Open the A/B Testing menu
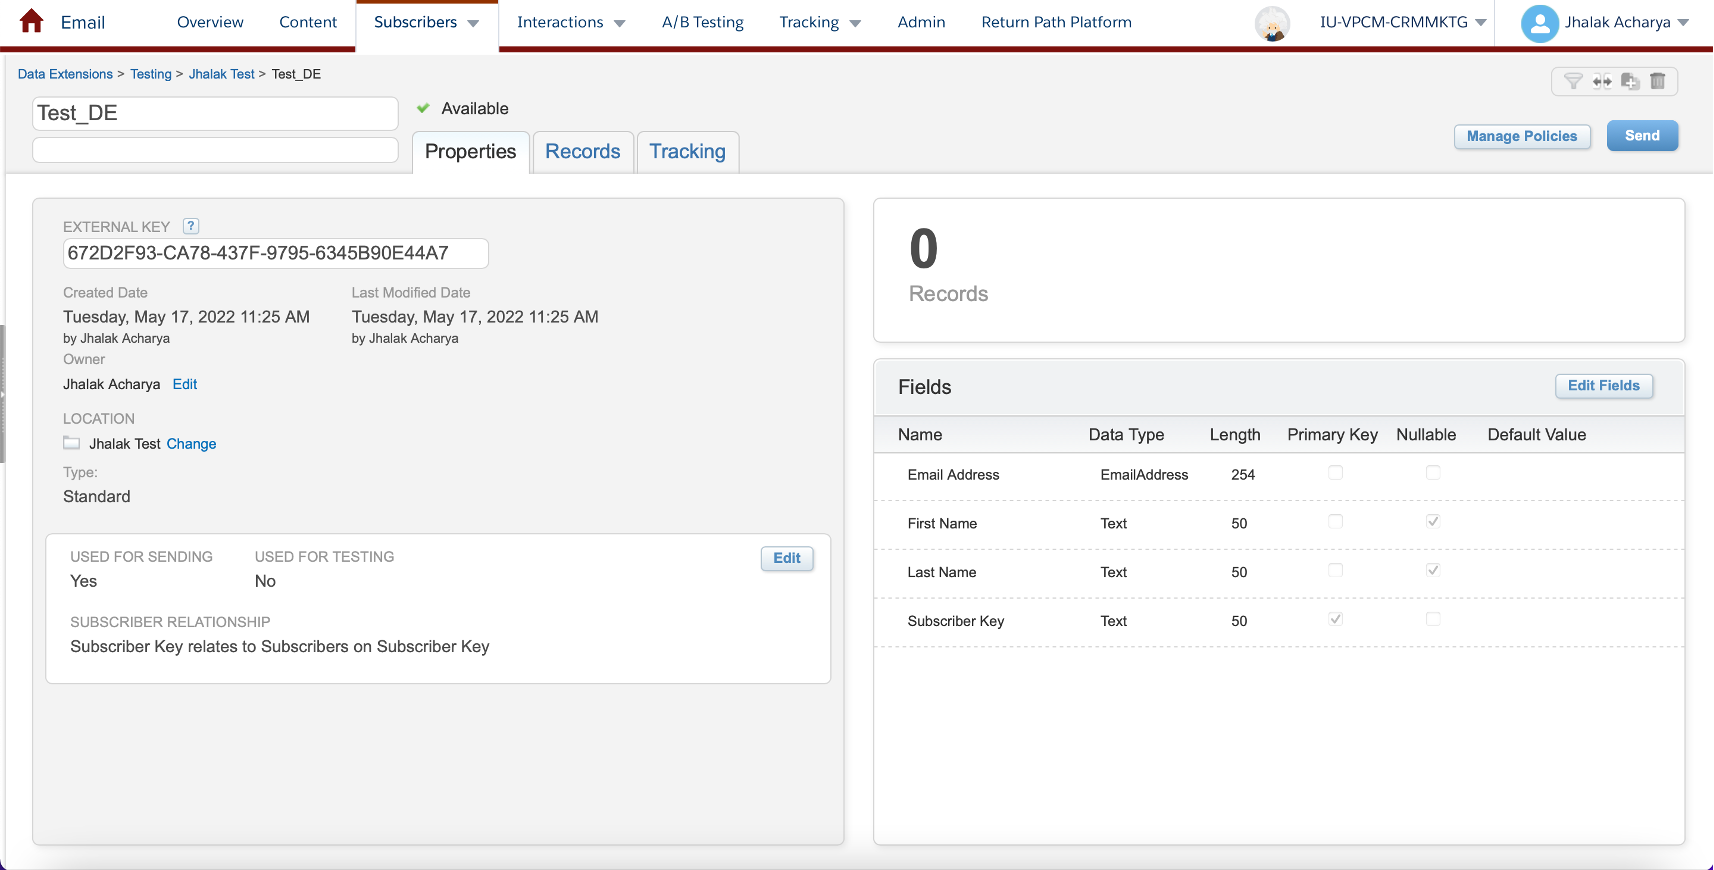 (702, 22)
